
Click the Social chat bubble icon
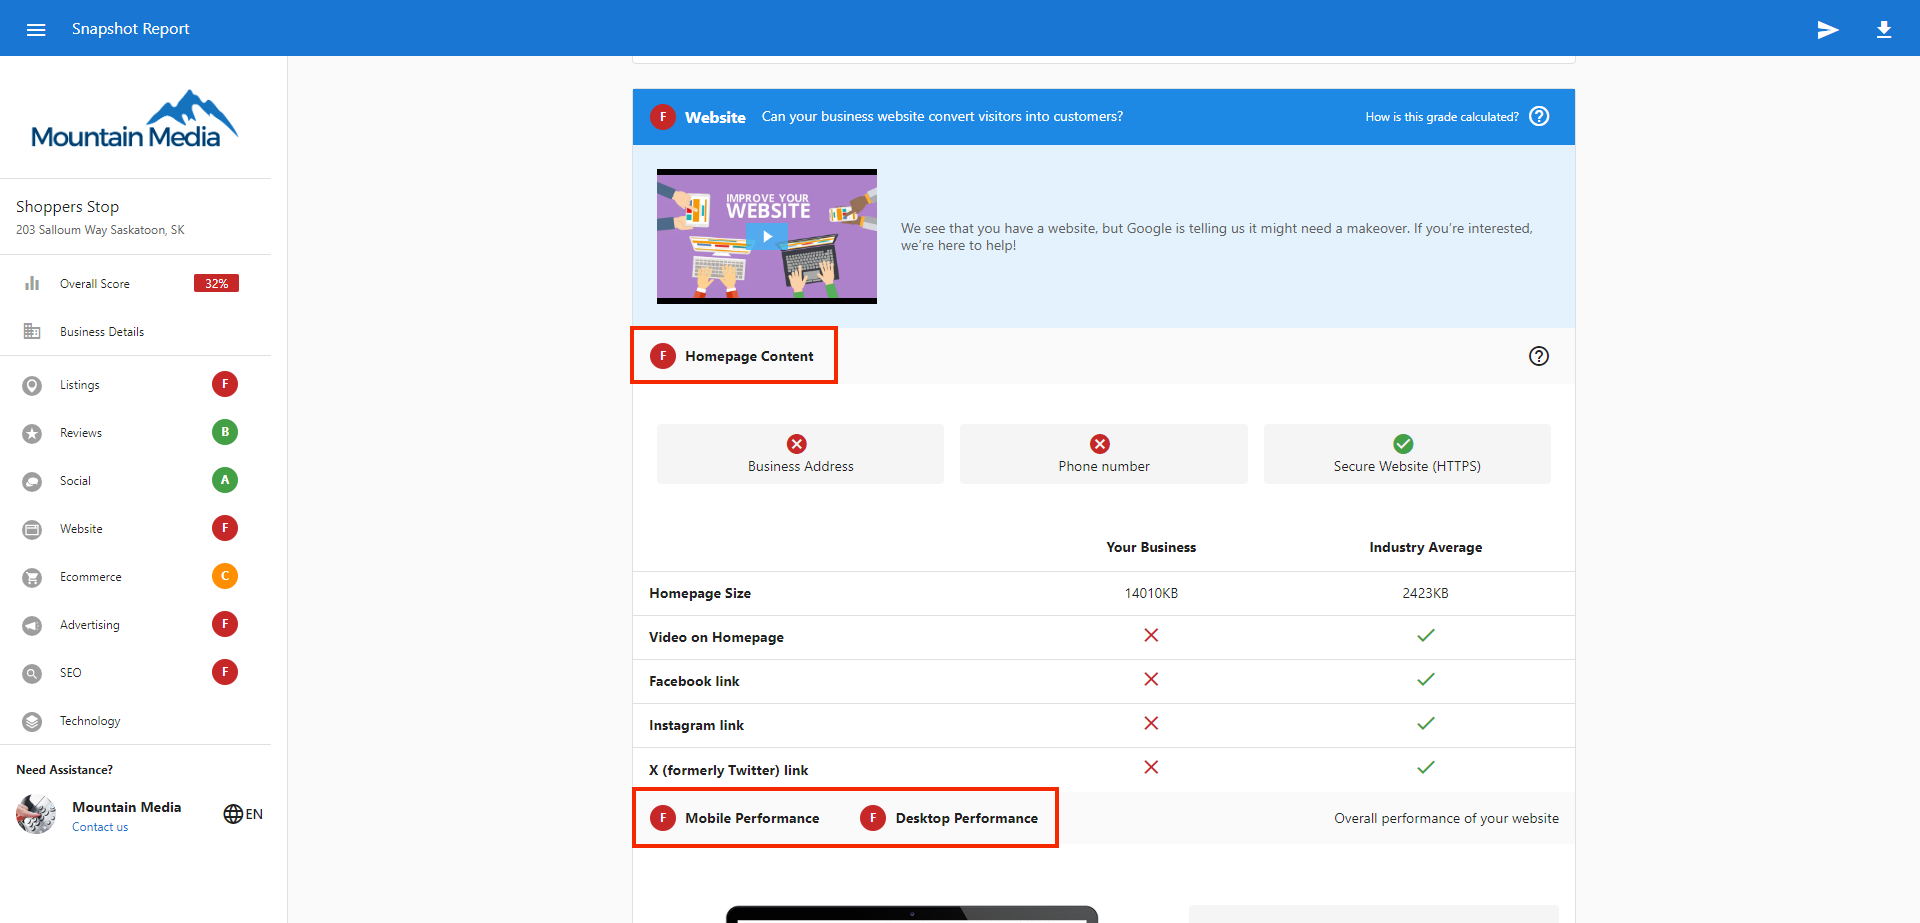32,482
